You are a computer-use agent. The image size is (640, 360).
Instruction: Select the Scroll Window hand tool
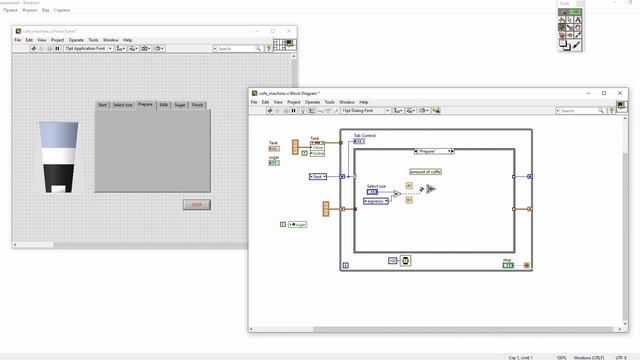click(578, 27)
